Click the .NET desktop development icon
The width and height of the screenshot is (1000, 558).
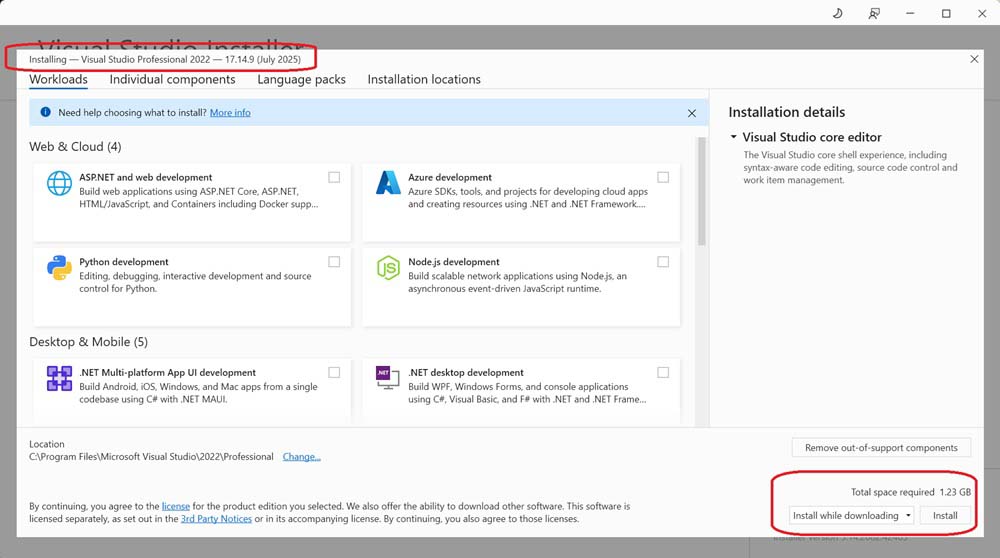(x=387, y=378)
